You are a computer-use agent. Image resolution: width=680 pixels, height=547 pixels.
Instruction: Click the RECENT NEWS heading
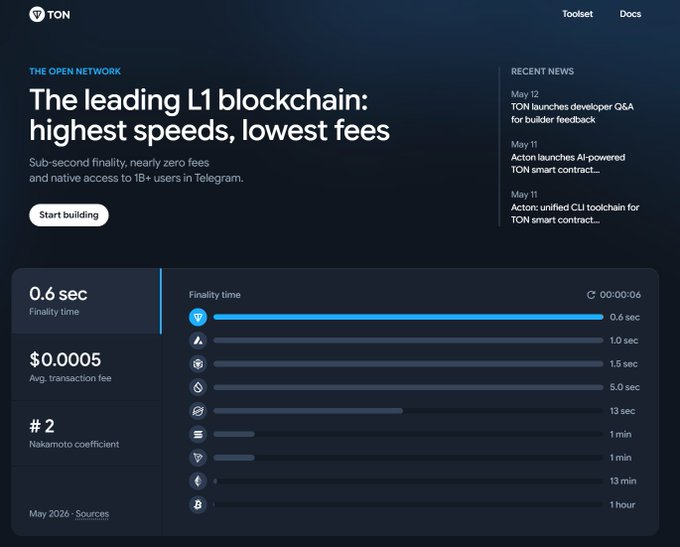pyautogui.click(x=542, y=72)
